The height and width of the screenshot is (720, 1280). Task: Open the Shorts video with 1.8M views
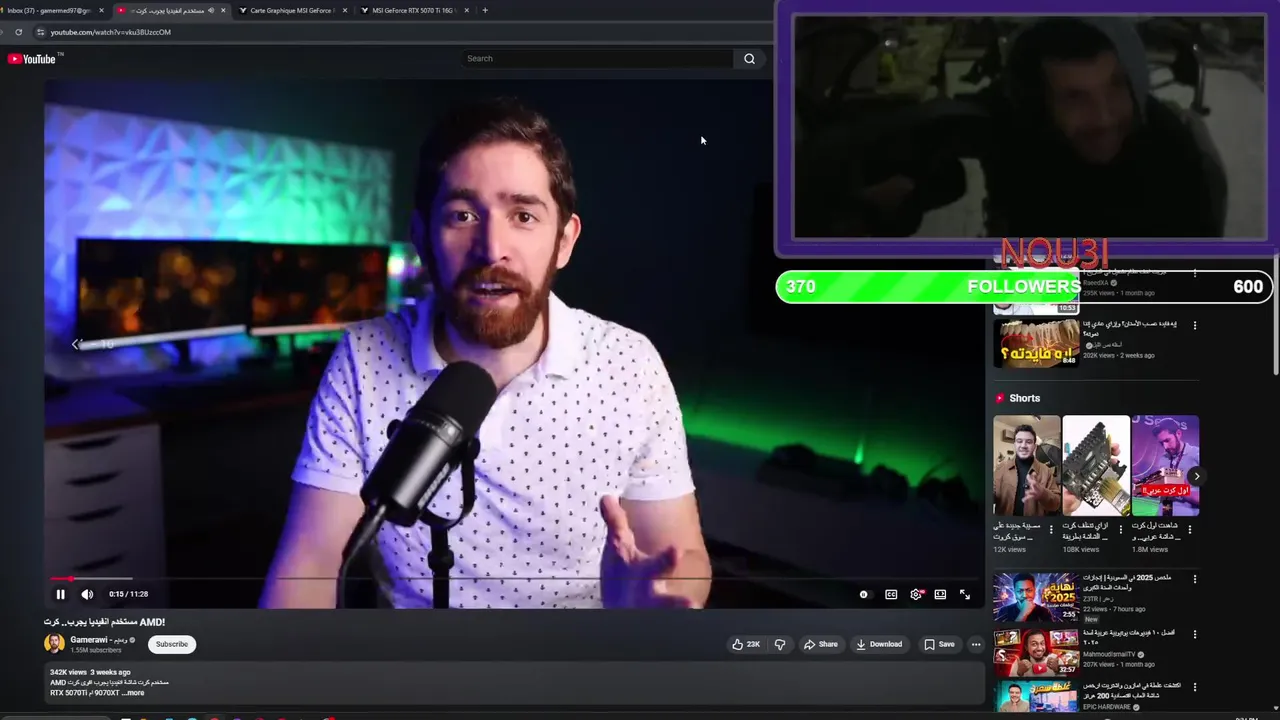(x=1165, y=465)
